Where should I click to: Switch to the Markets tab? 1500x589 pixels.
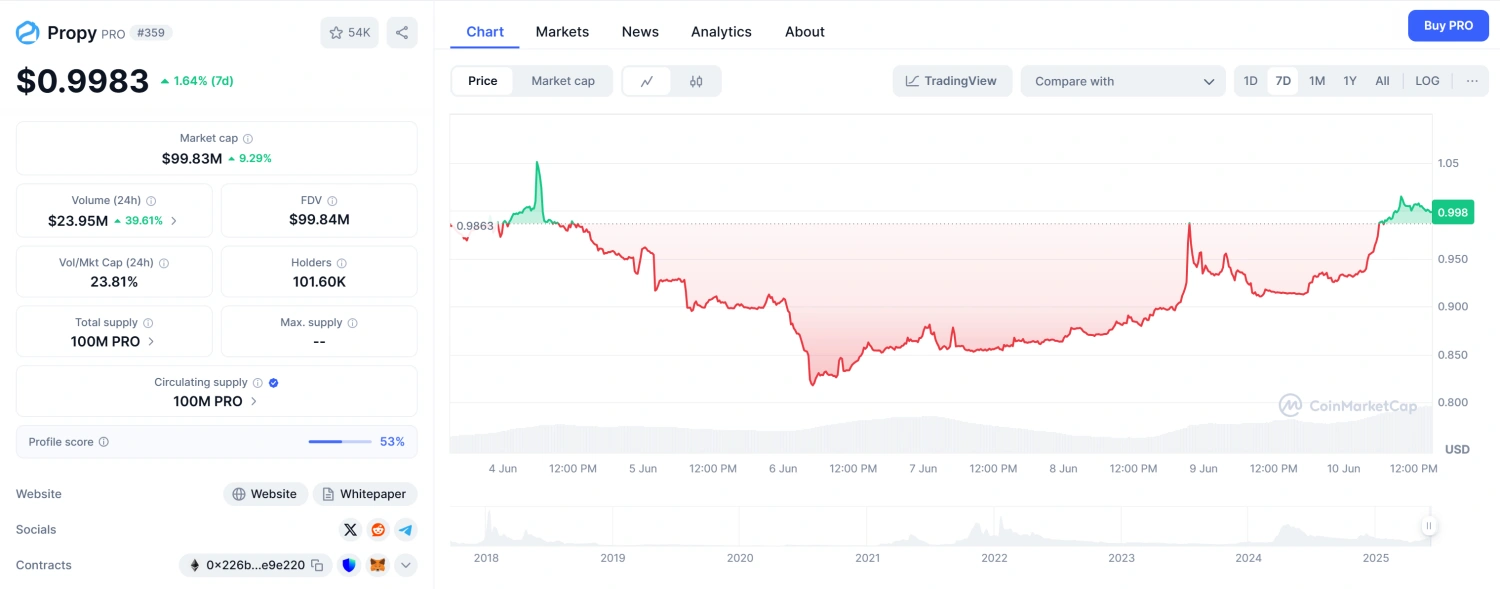pos(562,32)
